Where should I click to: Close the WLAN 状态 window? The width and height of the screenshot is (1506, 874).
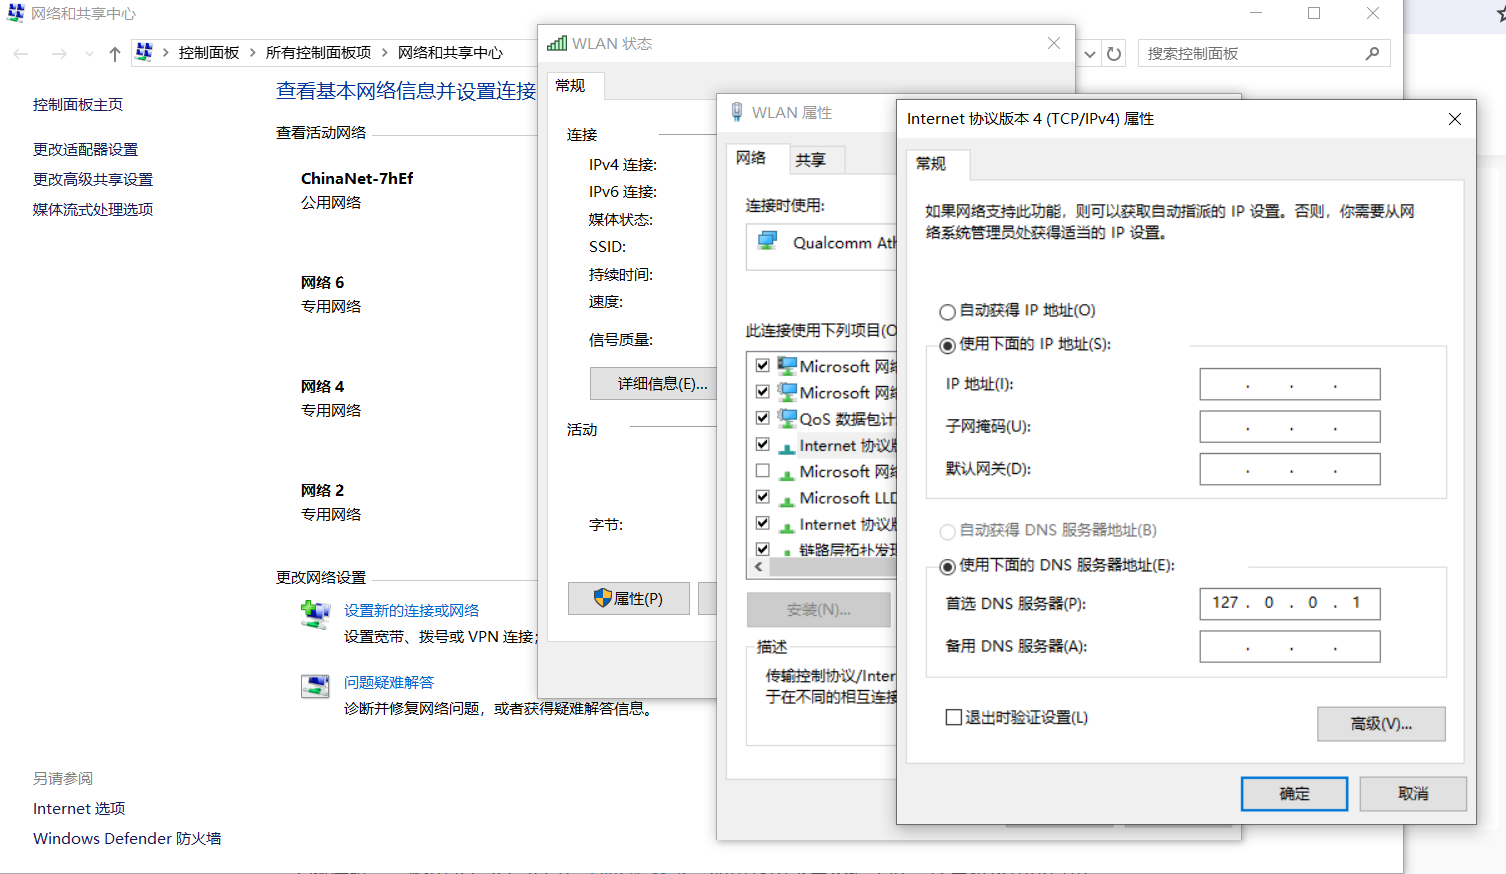[1054, 43]
